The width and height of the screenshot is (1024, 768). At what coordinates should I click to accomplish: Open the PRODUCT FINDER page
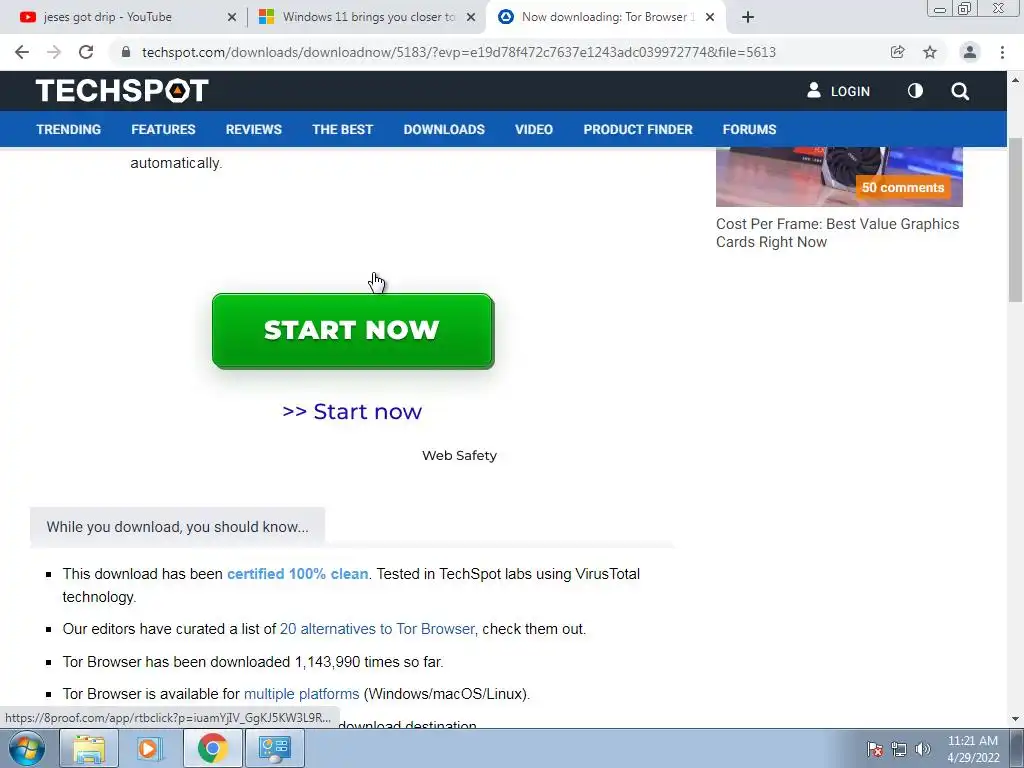(x=638, y=129)
